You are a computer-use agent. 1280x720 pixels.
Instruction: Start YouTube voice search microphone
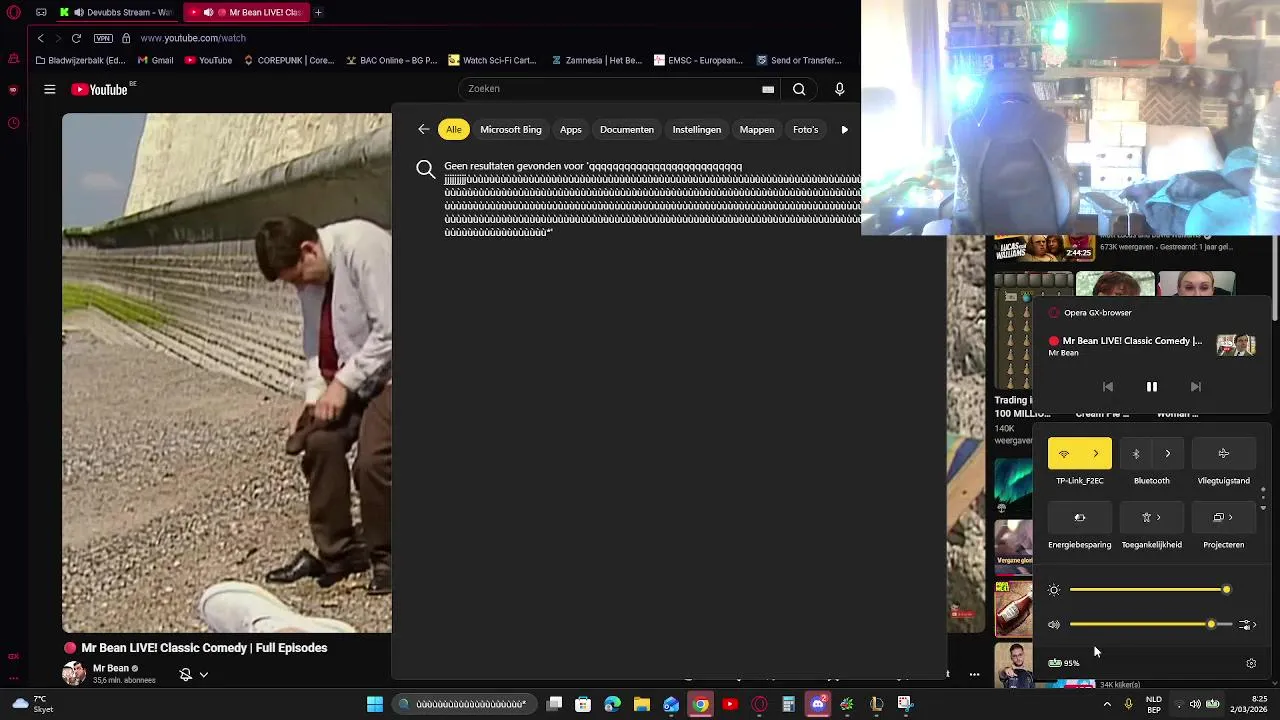pos(839,89)
